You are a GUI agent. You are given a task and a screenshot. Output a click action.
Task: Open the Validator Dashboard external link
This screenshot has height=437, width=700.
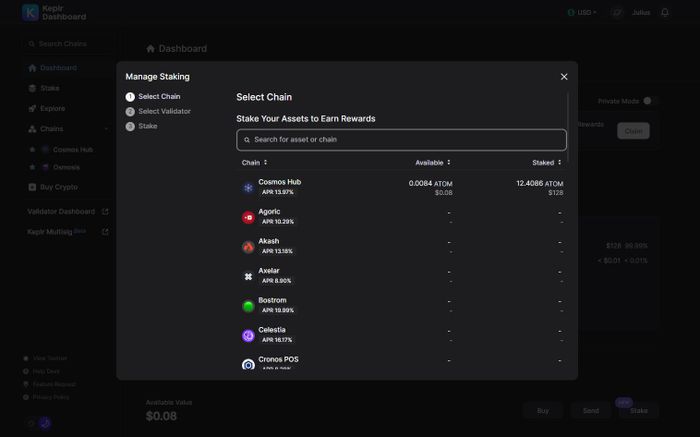tap(68, 212)
